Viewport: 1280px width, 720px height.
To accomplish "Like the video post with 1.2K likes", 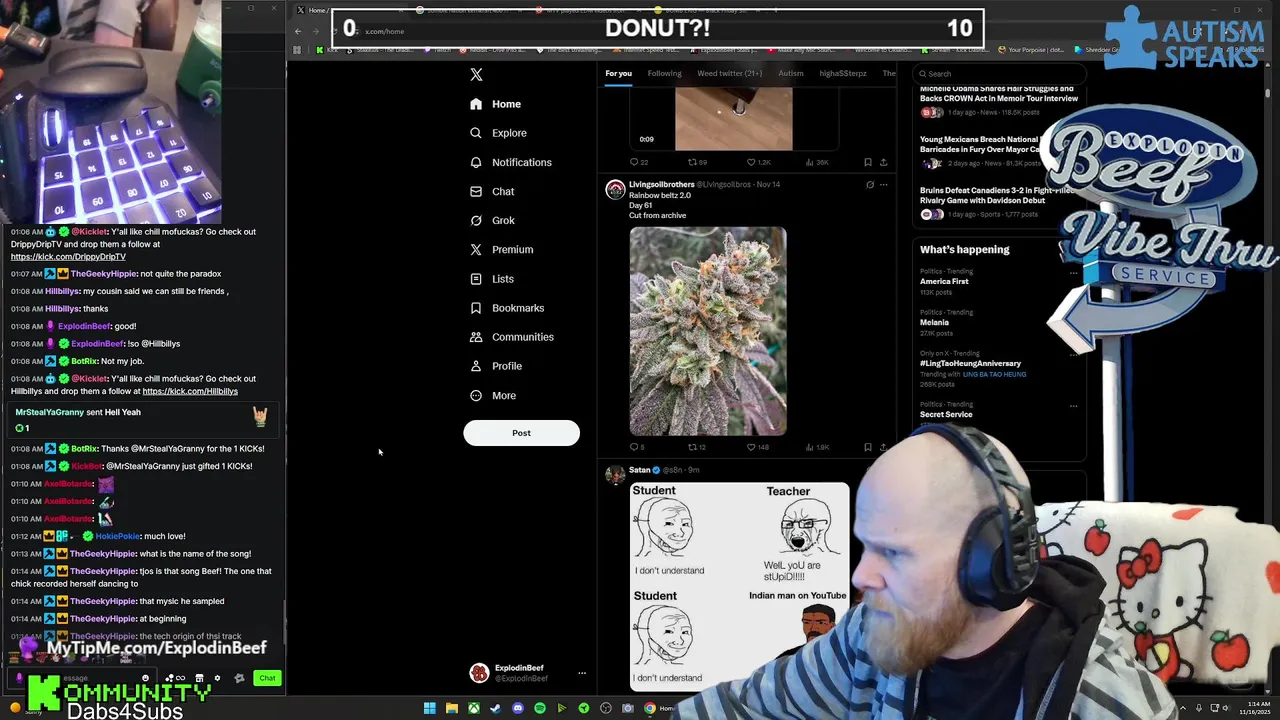I will (757, 162).
